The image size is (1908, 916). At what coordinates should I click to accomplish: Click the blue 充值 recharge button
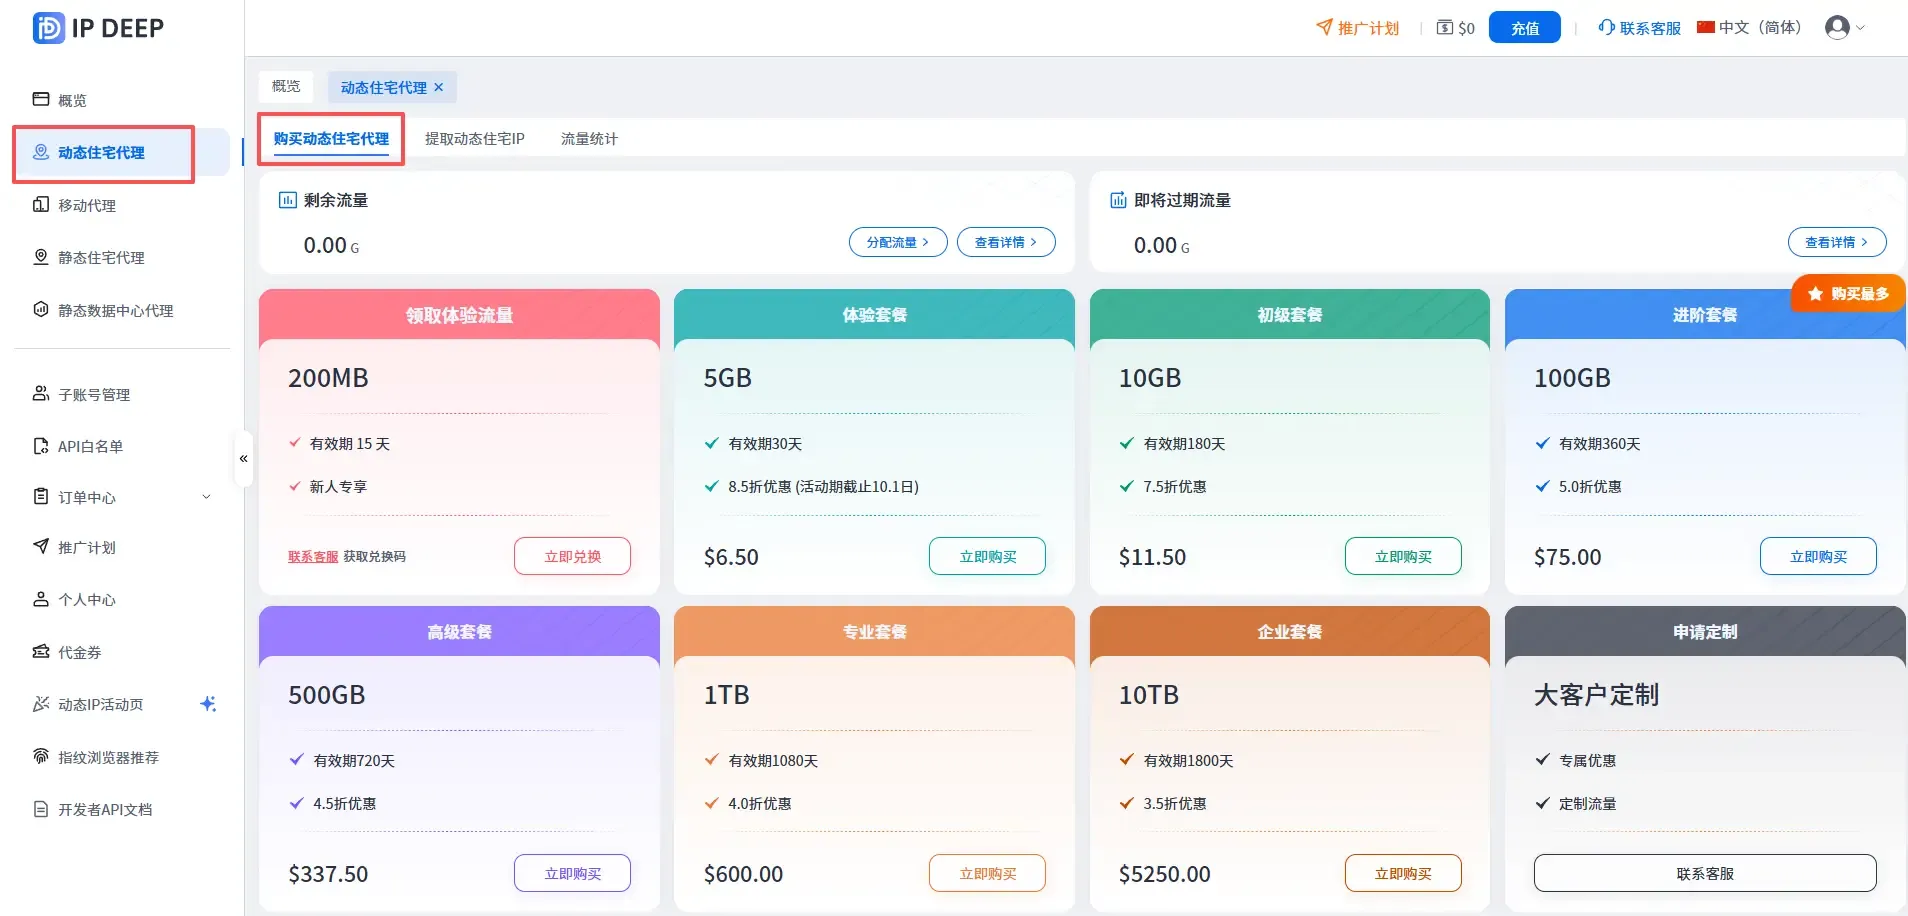[x=1525, y=27]
